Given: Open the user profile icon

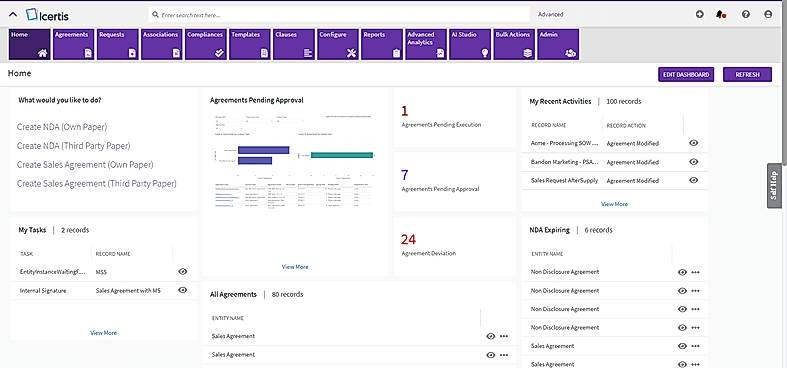Looking at the screenshot, I should pos(768,15).
